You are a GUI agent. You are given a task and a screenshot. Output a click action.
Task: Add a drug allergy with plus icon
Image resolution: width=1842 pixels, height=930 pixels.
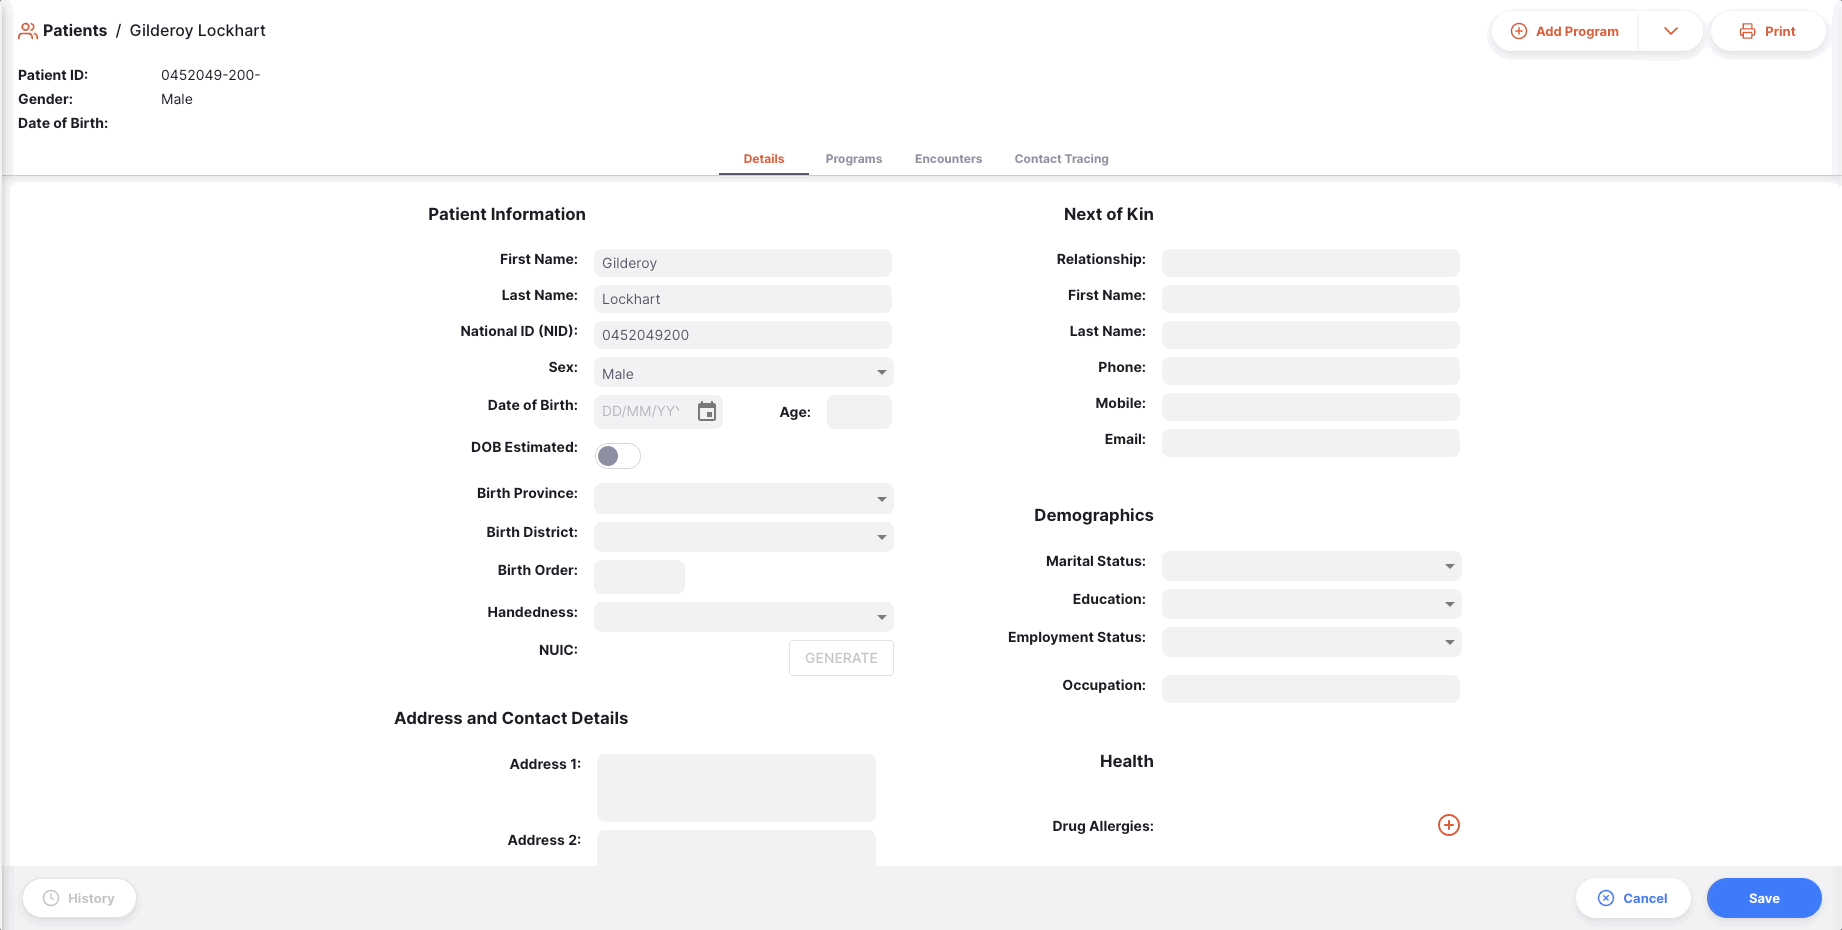1448,825
